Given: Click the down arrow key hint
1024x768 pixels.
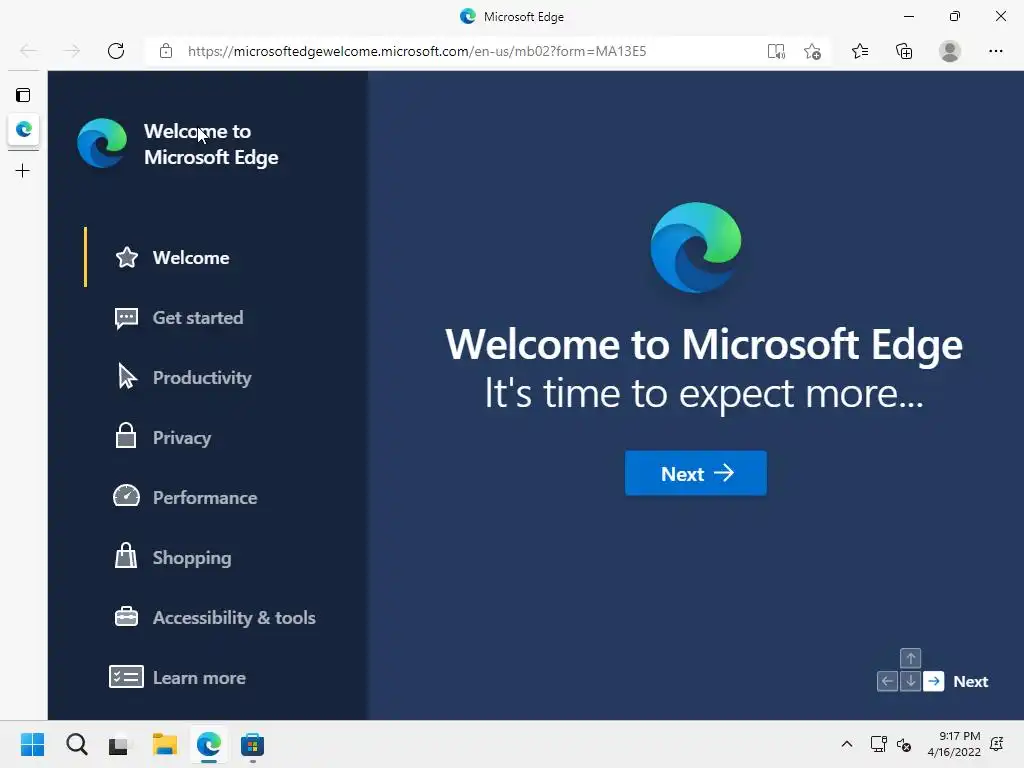Looking at the screenshot, I should click(x=910, y=681).
